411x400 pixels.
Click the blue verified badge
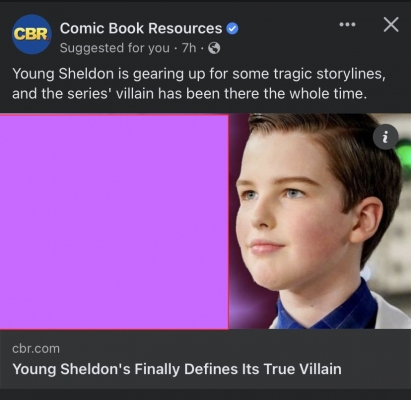[x=232, y=29]
